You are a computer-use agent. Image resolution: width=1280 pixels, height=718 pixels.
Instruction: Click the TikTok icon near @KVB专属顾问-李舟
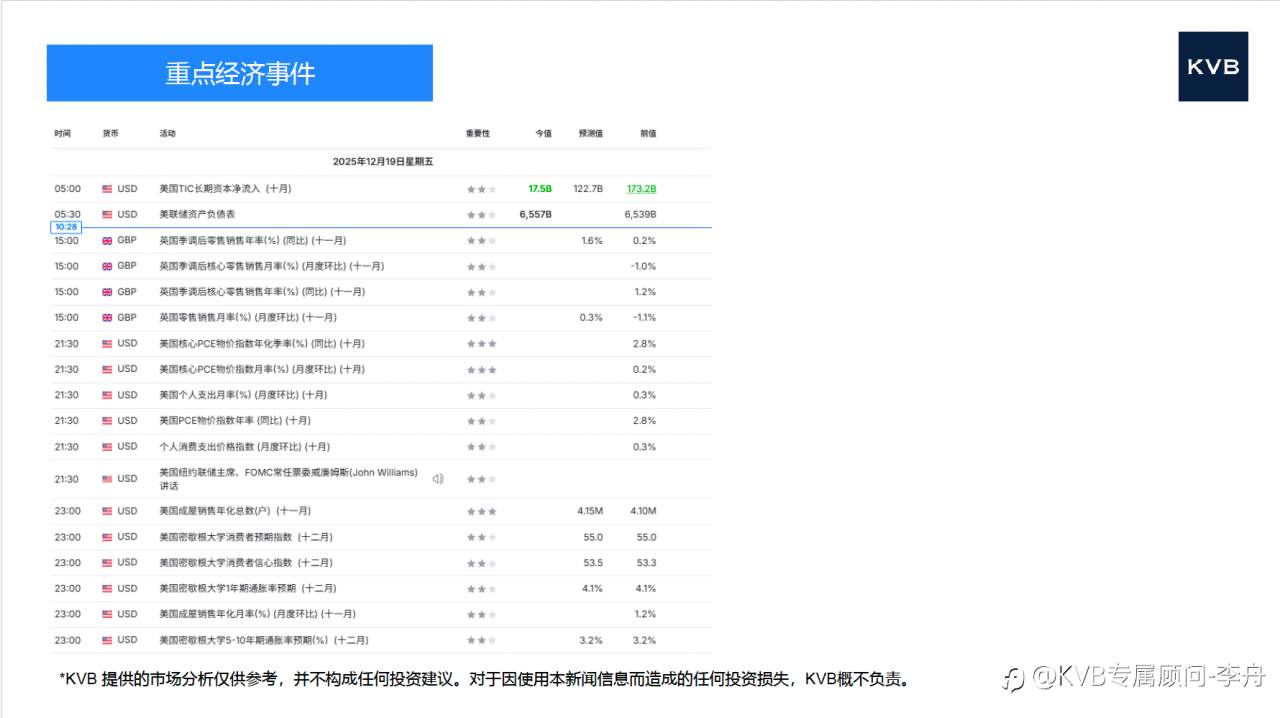1012,677
